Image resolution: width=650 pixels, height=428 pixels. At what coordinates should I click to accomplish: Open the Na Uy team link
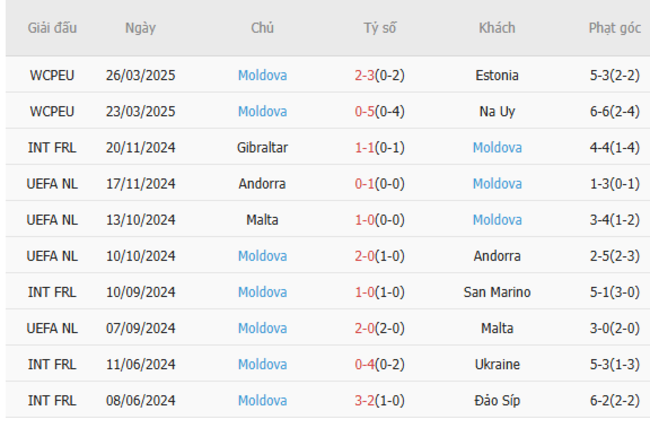pos(497,111)
